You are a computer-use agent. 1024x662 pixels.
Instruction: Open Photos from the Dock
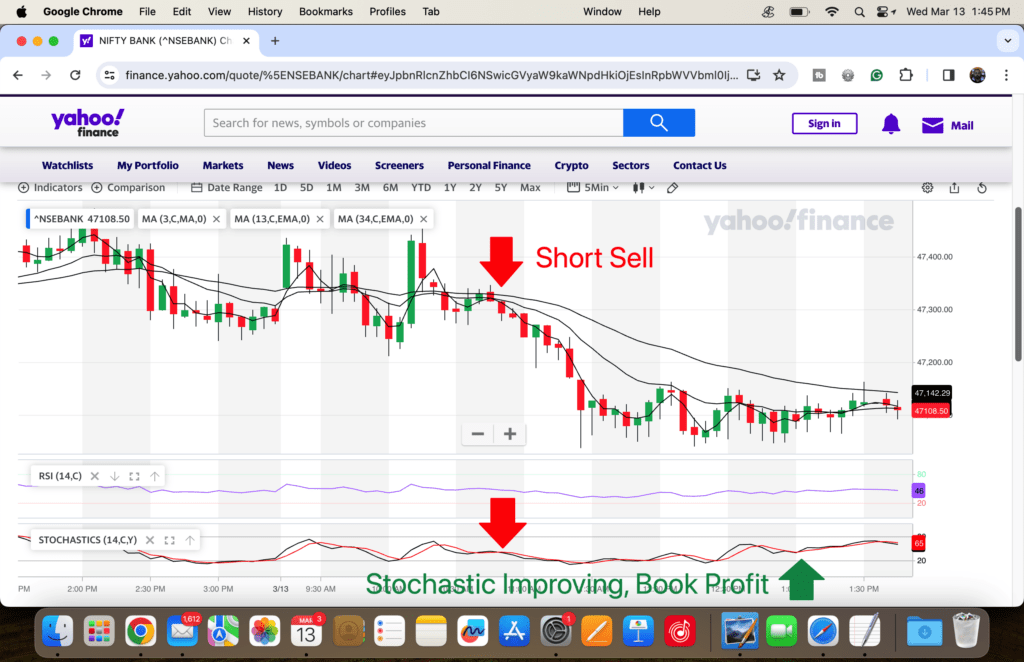click(264, 631)
